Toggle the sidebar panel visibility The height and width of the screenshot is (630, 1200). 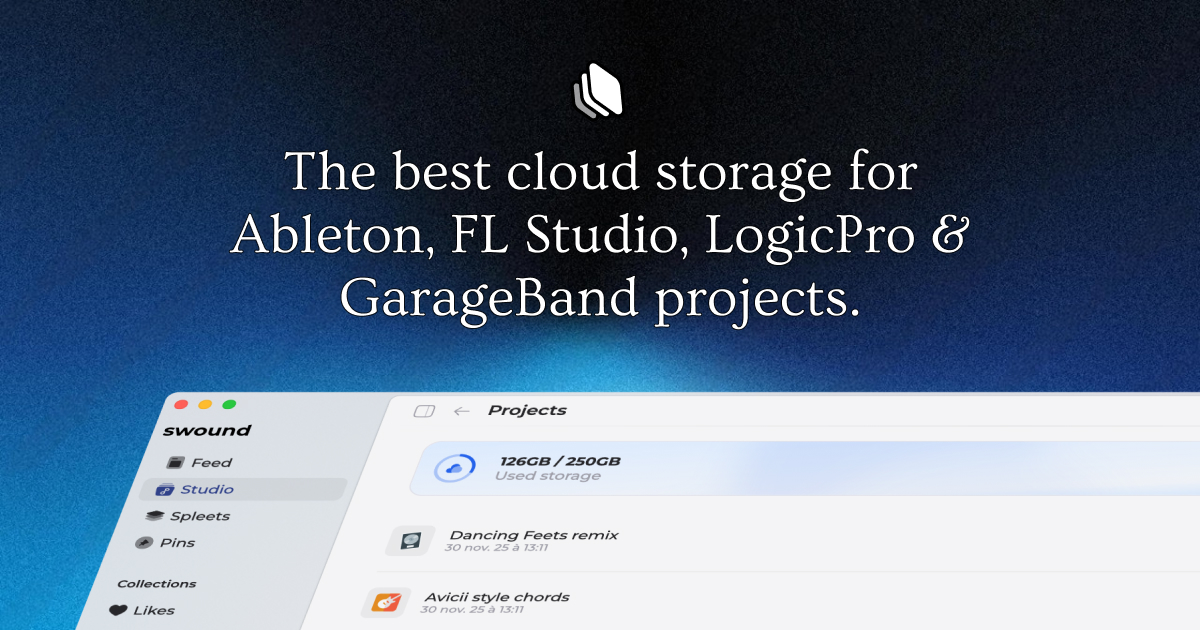[x=424, y=411]
